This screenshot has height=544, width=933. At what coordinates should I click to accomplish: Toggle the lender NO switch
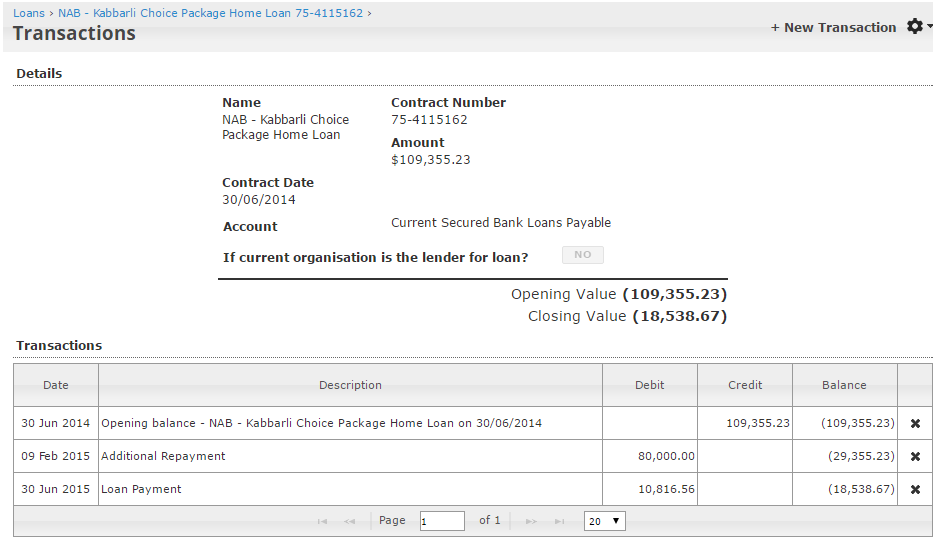583,255
